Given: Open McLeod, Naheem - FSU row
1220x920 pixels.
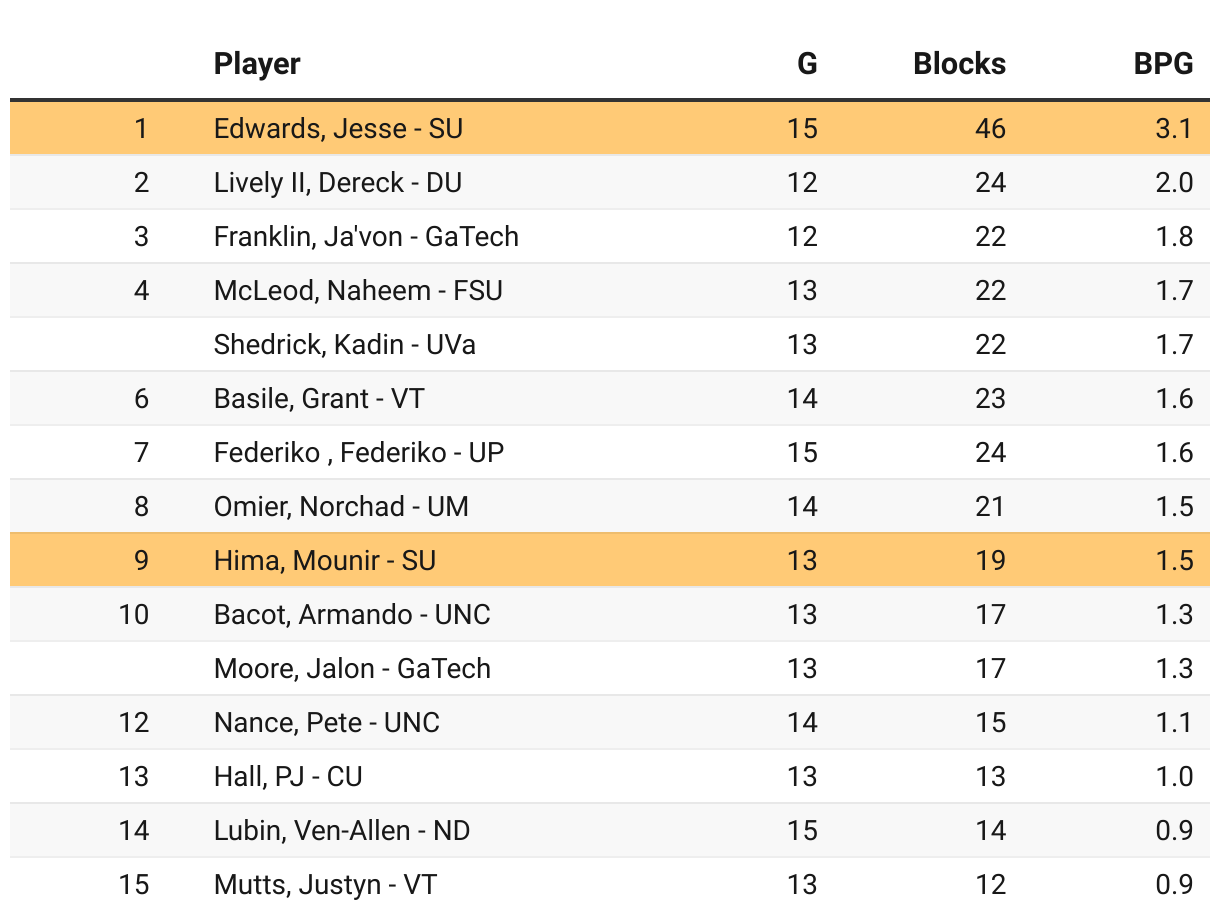Looking at the screenshot, I should tap(358, 290).
